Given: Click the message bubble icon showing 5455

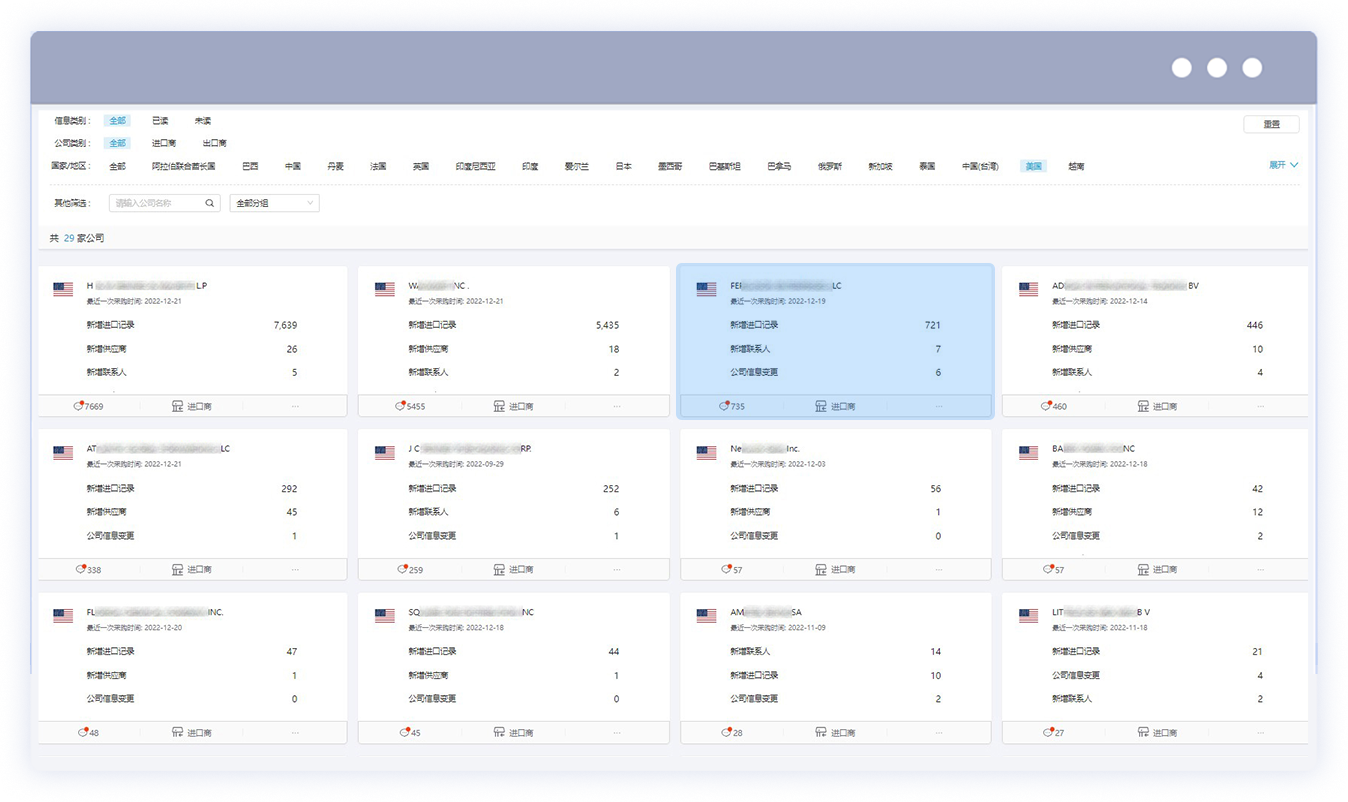Looking at the screenshot, I should click(x=402, y=406).
